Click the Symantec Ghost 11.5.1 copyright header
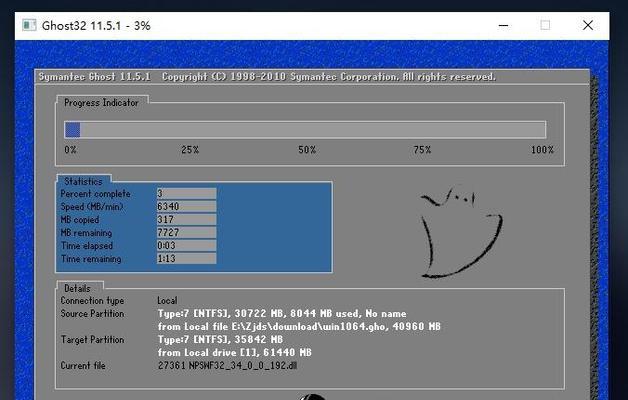Image resolution: width=628 pixels, height=400 pixels. tap(267, 76)
